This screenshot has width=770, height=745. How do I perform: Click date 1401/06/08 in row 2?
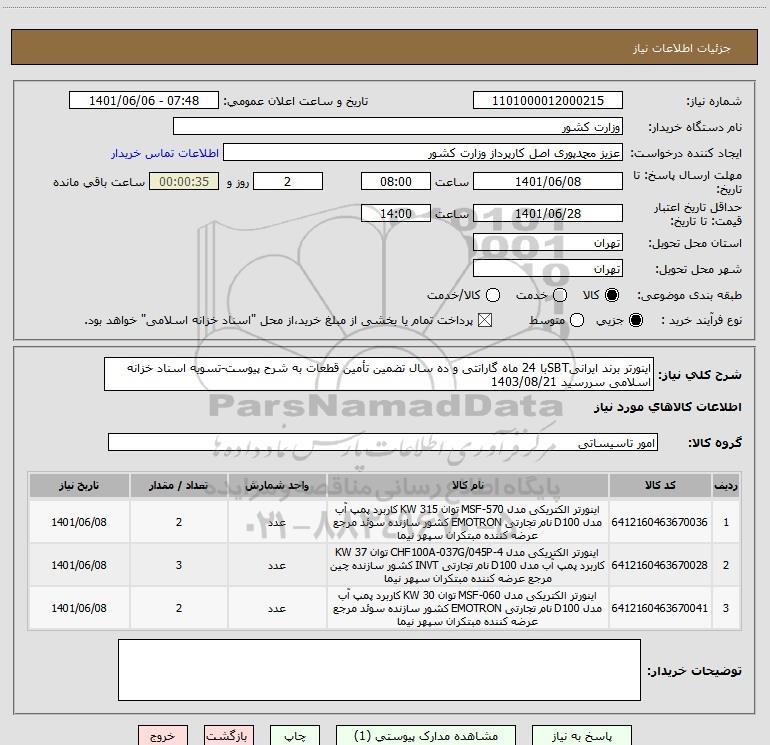(x=79, y=565)
